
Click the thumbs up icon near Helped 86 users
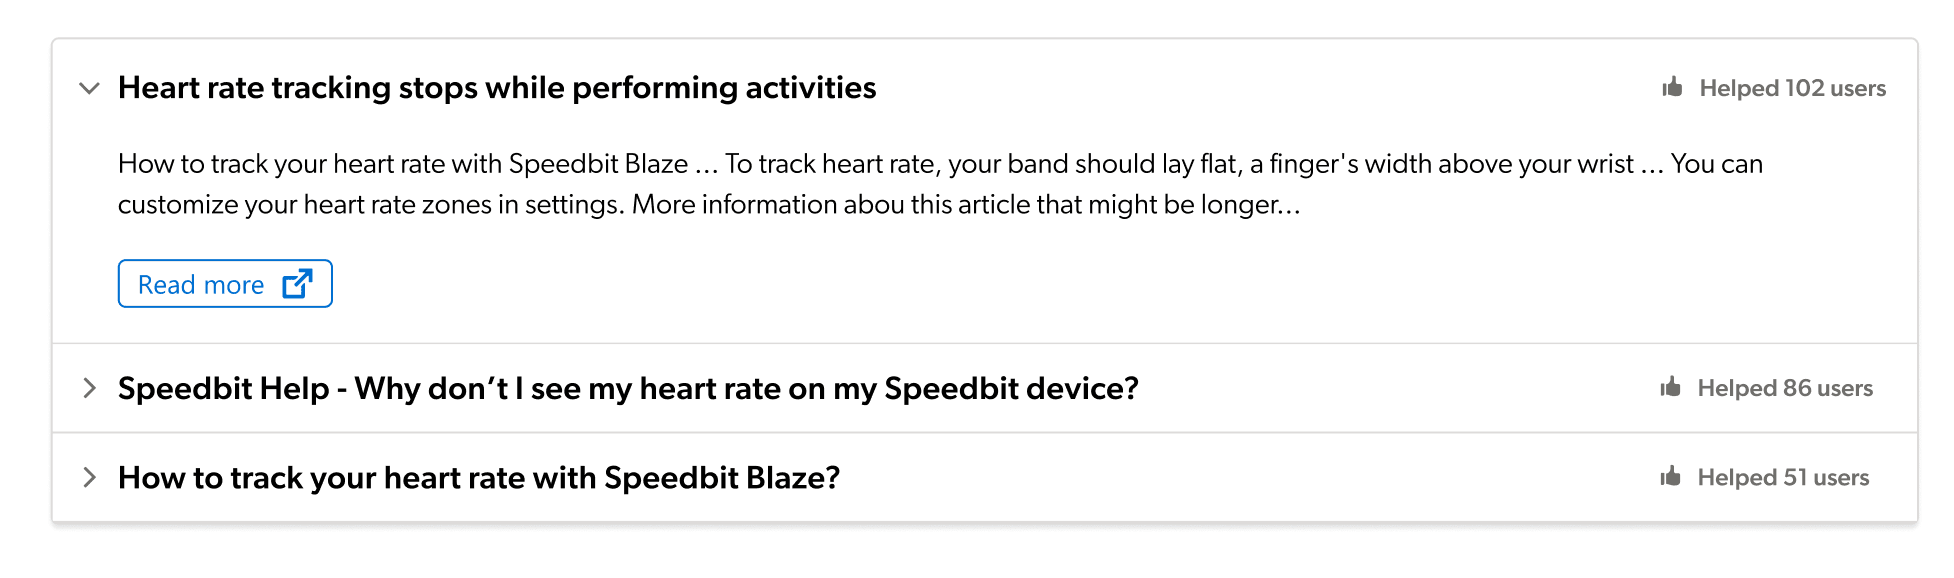coord(1672,388)
